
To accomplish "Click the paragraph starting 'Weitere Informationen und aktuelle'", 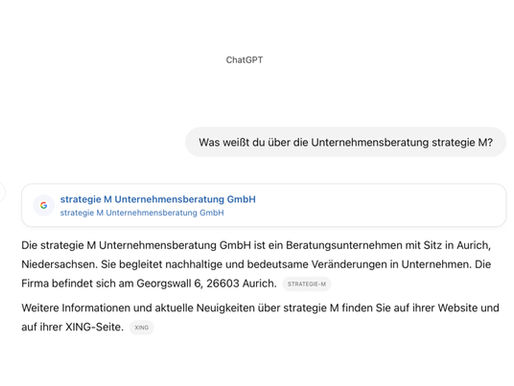I will (x=260, y=317).
